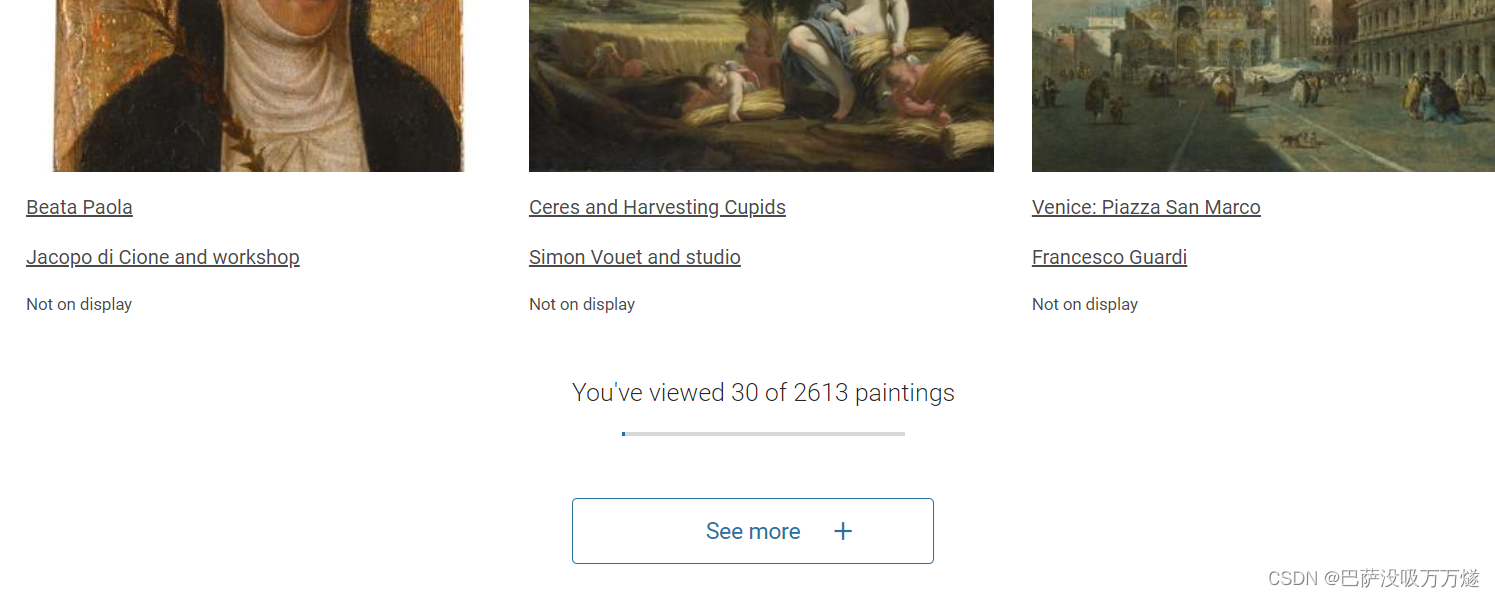Image resolution: width=1495 pixels, height=597 pixels.
Task: Open Jacopo di Cione and workshop link
Action: tap(163, 257)
